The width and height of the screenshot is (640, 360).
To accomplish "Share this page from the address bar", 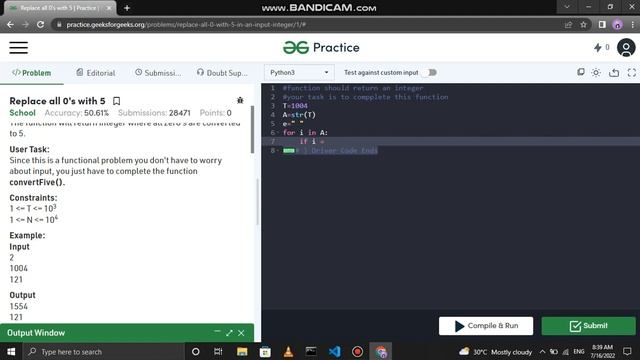I will click(568, 24).
